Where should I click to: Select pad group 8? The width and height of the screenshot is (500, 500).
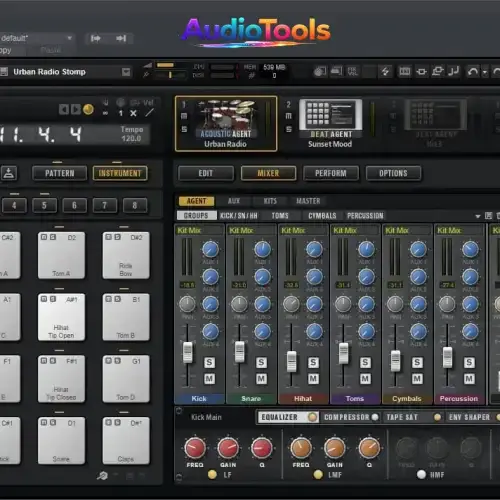coord(135,205)
